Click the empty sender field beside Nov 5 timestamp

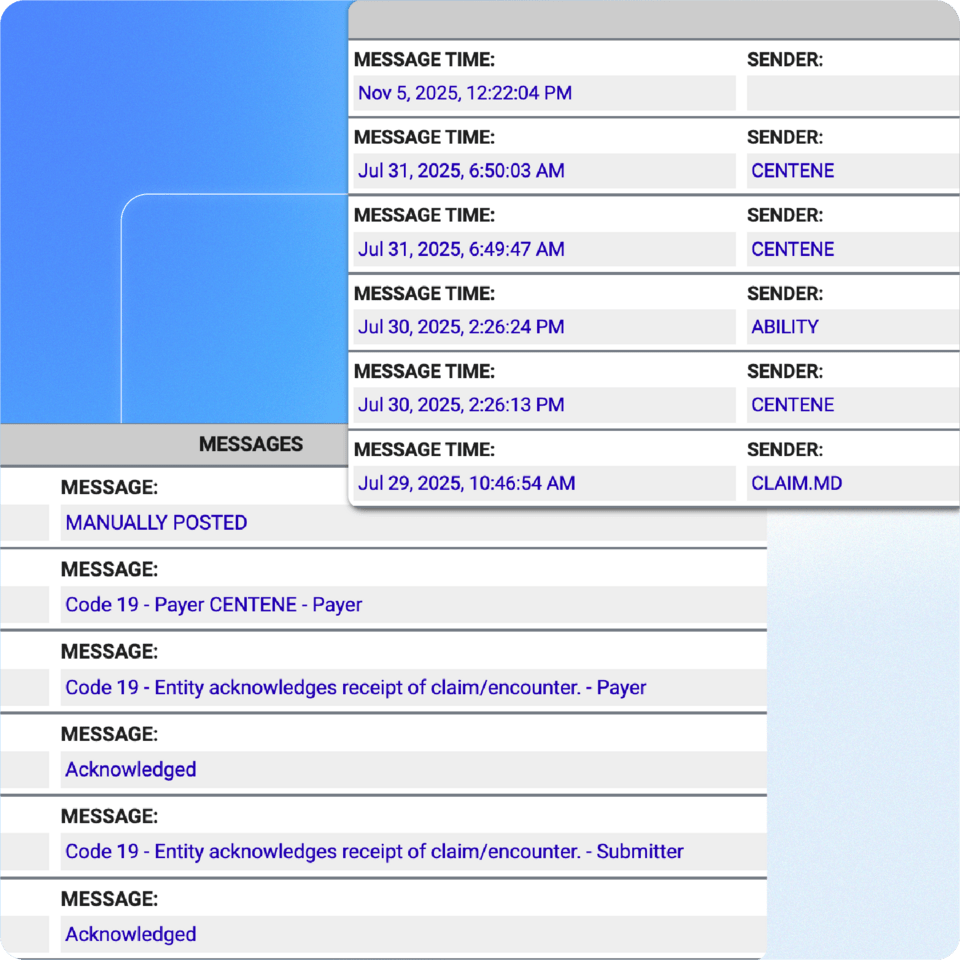click(x=850, y=92)
